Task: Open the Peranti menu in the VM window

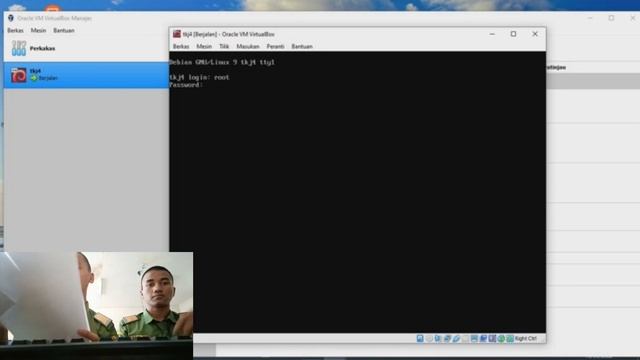Action: (276, 47)
